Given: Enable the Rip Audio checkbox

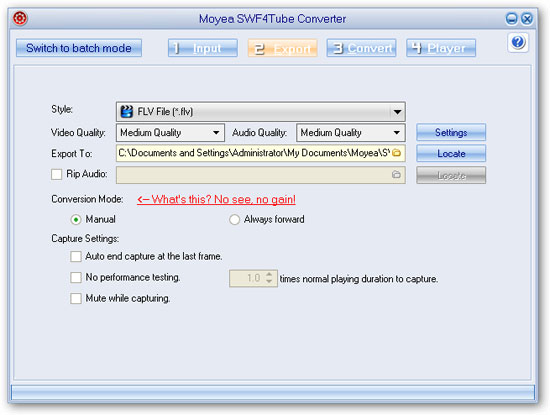Looking at the screenshot, I should click(56, 174).
